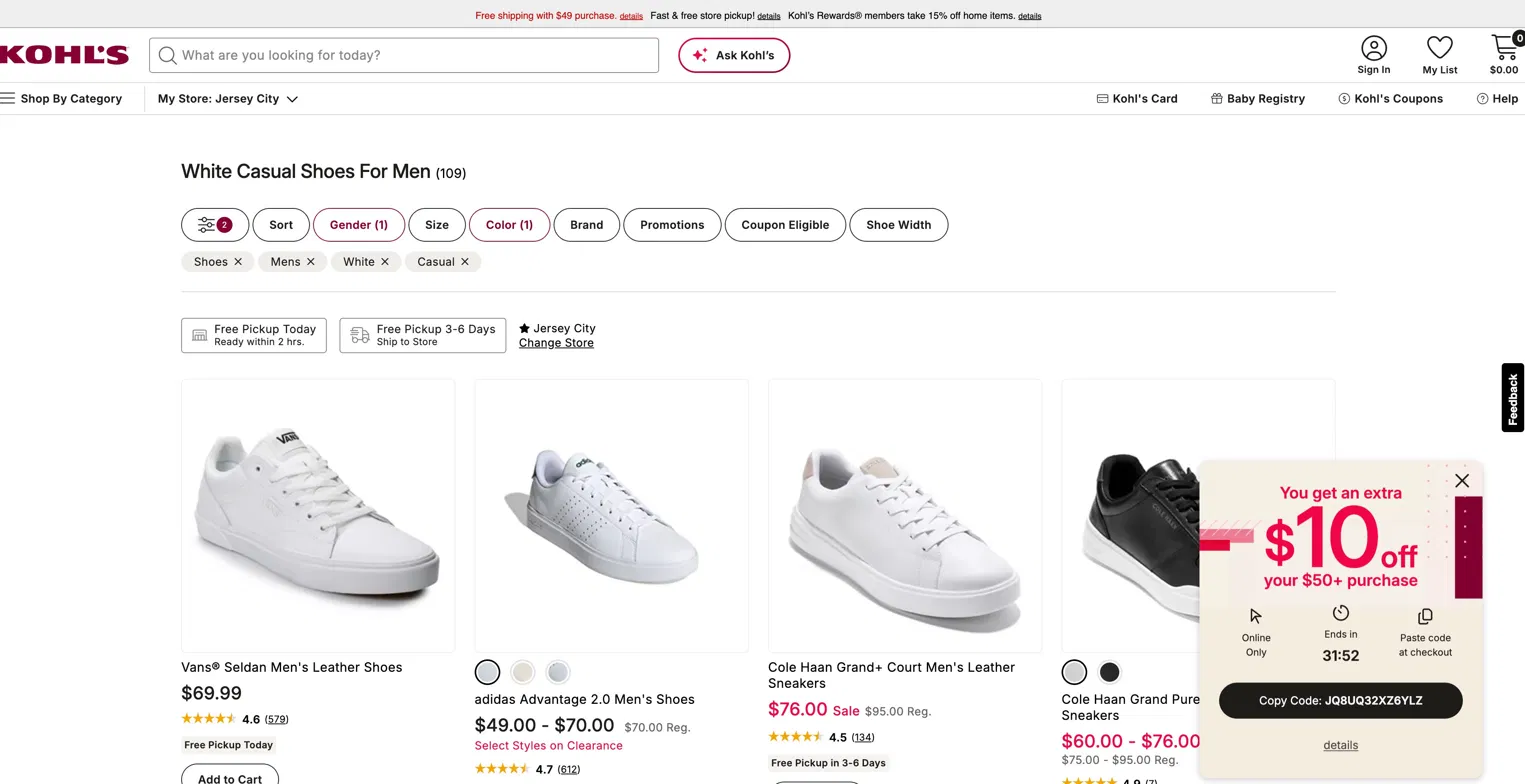
Task: Click the Kohl's logo
Action: click(64, 55)
